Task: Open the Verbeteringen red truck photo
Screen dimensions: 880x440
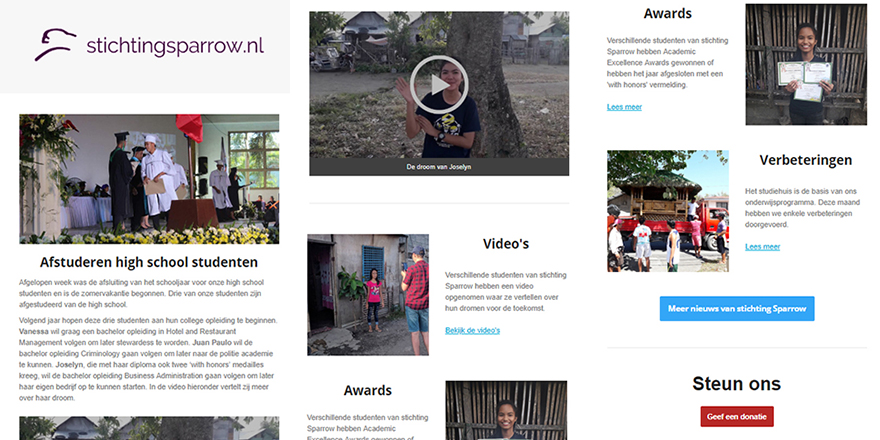Action: tap(667, 211)
